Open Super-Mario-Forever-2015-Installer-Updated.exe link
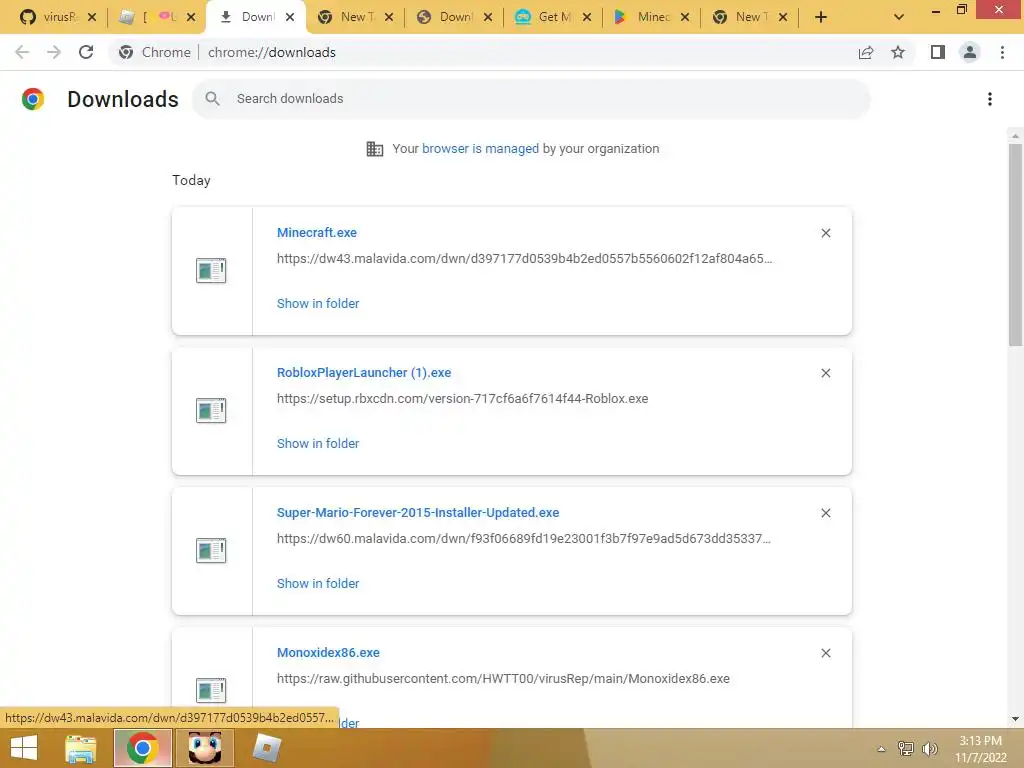 (x=418, y=513)
